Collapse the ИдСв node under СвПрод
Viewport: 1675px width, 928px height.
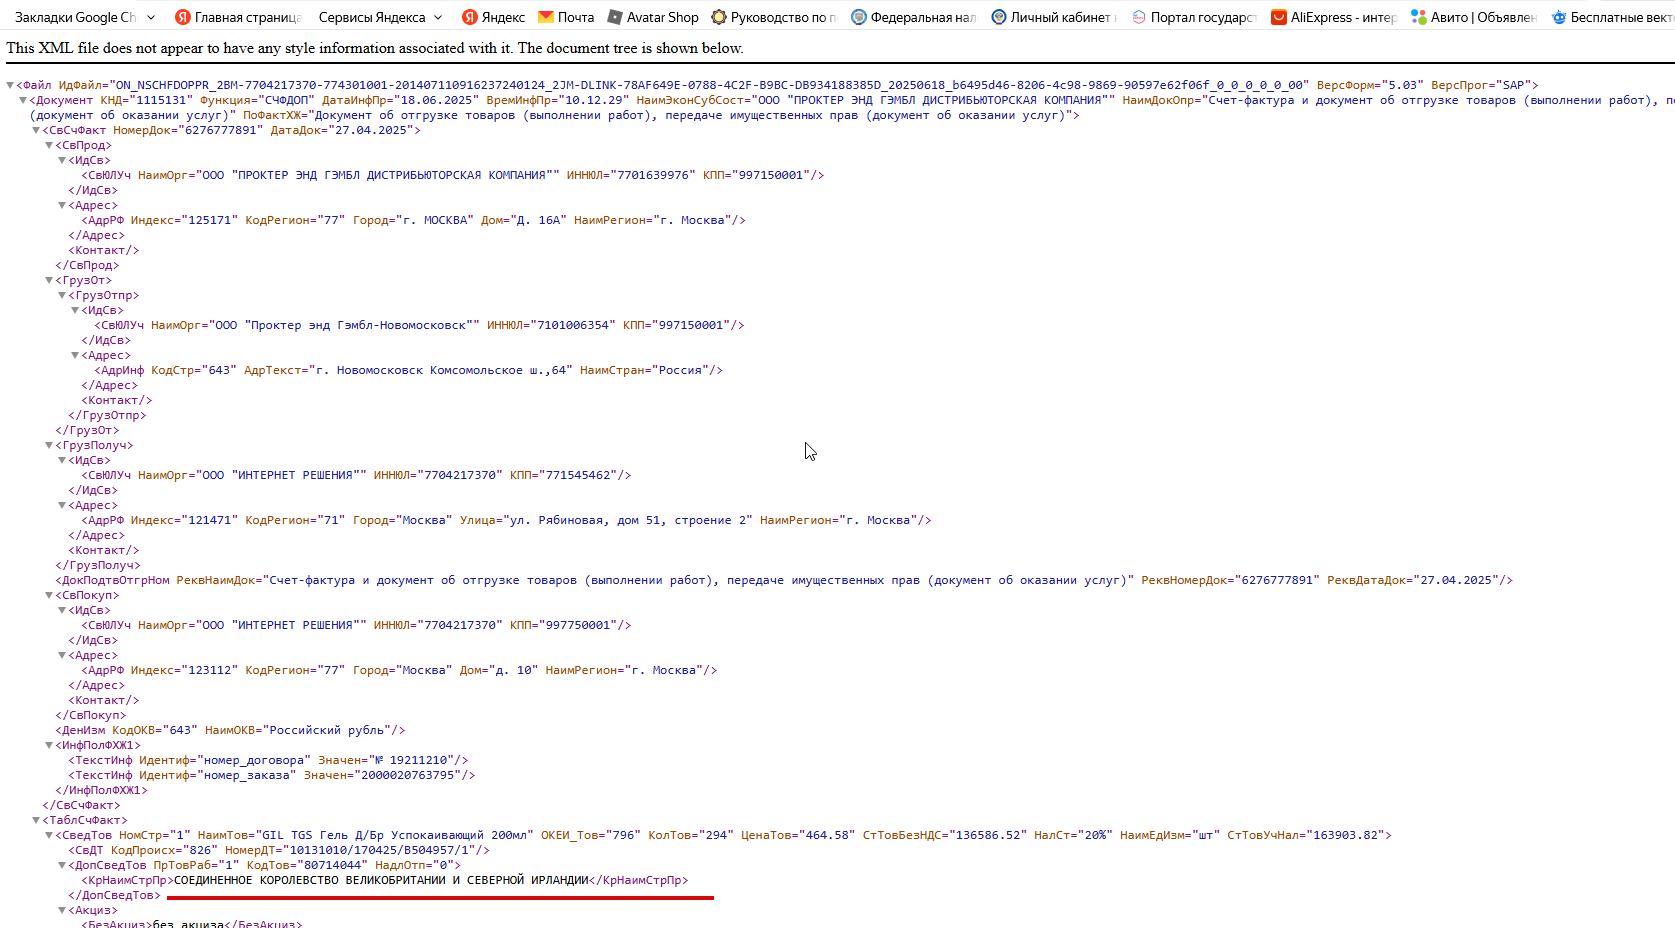pyautogui.click(x=62, y=161)
